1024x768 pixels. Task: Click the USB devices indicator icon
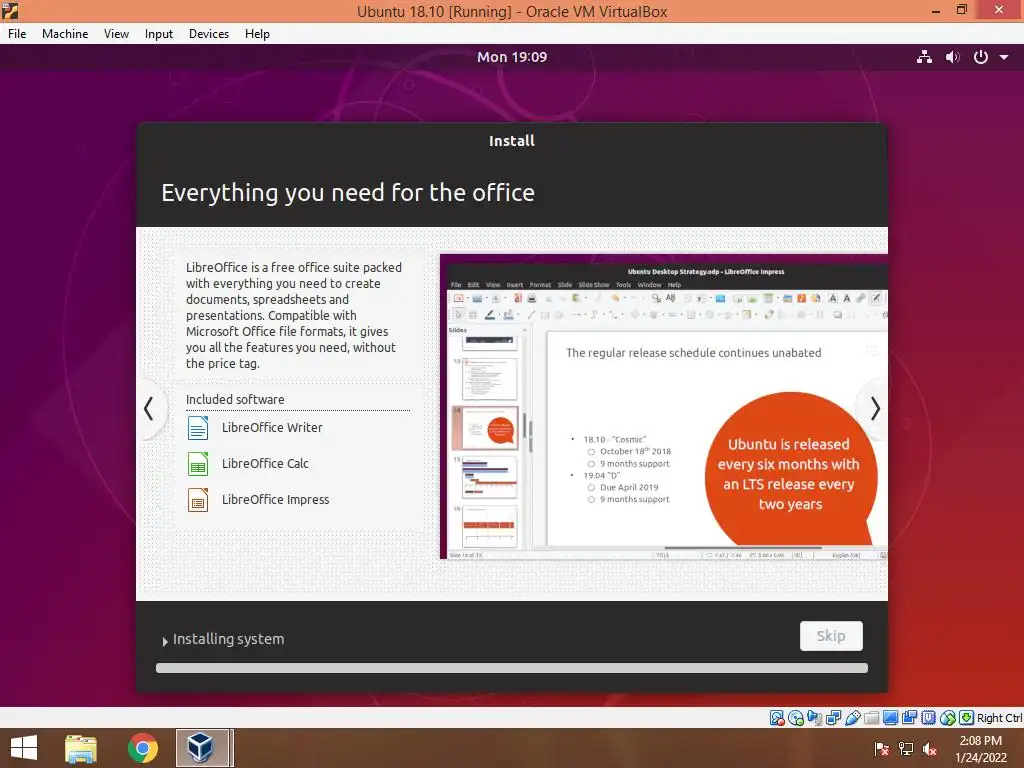pyautogui.click(x=852, y=718)
